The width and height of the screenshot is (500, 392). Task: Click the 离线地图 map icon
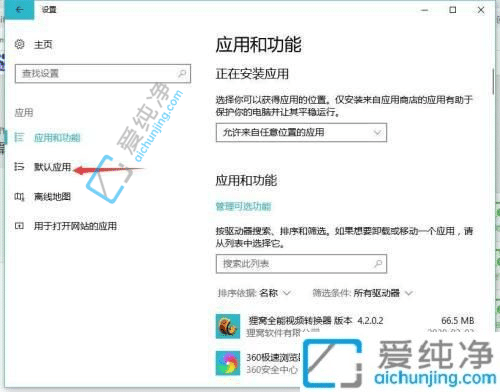[19, 197]
